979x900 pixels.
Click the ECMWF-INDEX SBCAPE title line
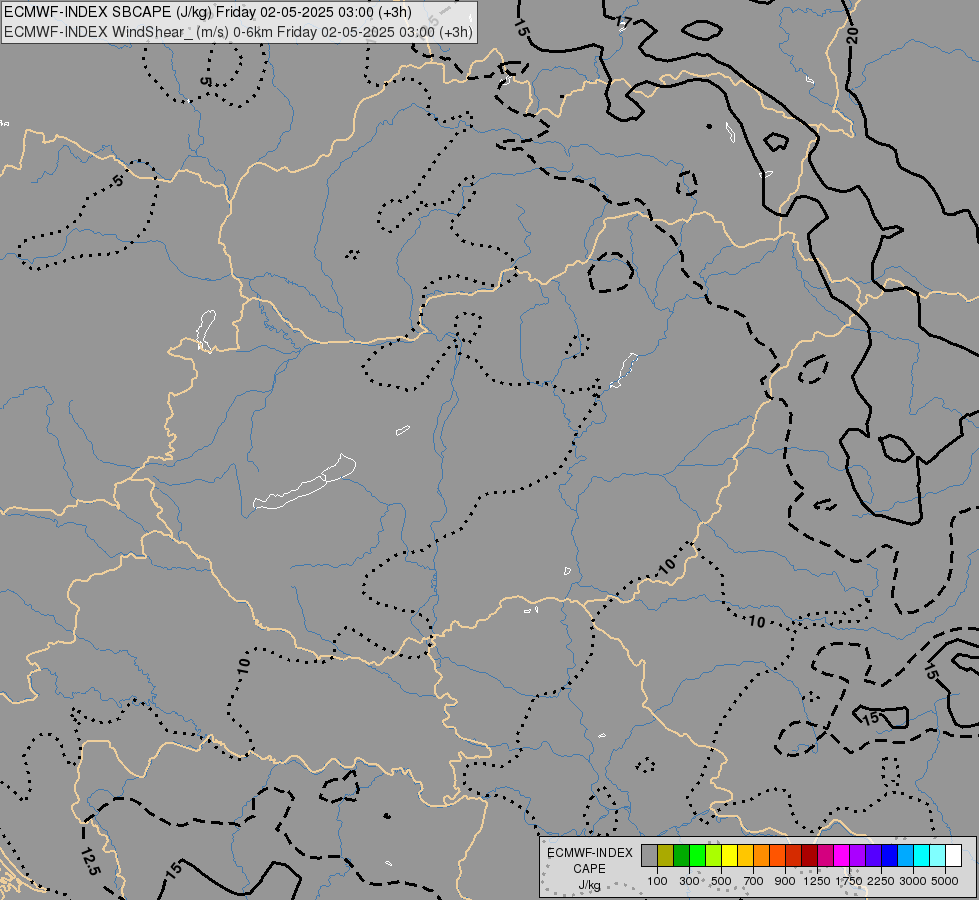click(207, 12)
